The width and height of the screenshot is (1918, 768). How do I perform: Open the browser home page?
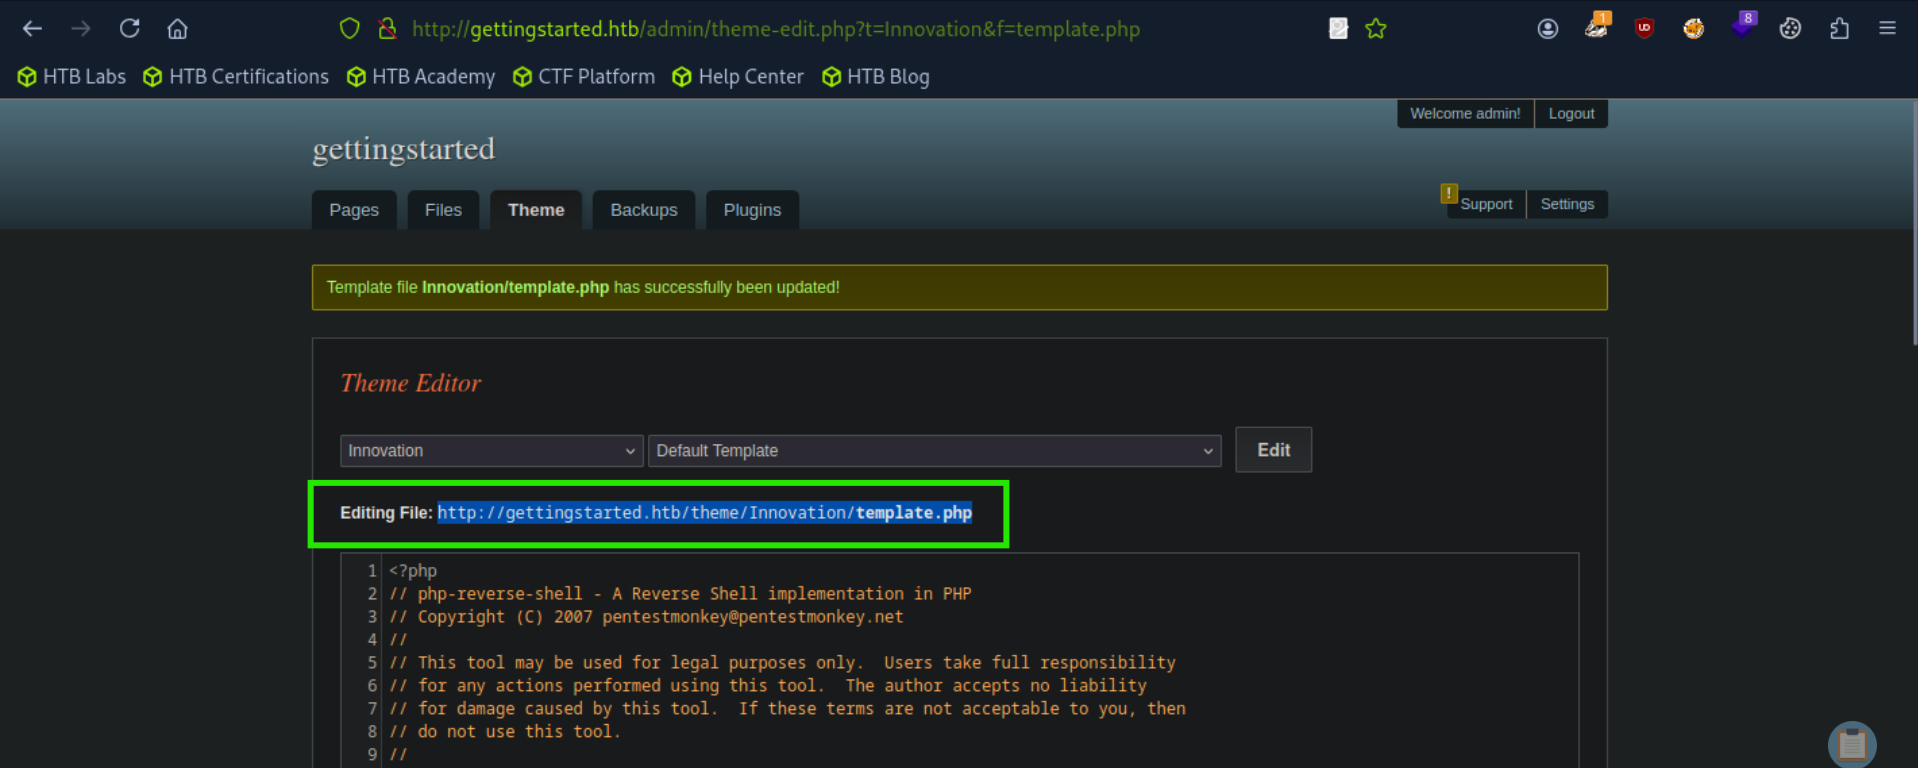coord(177,29)
